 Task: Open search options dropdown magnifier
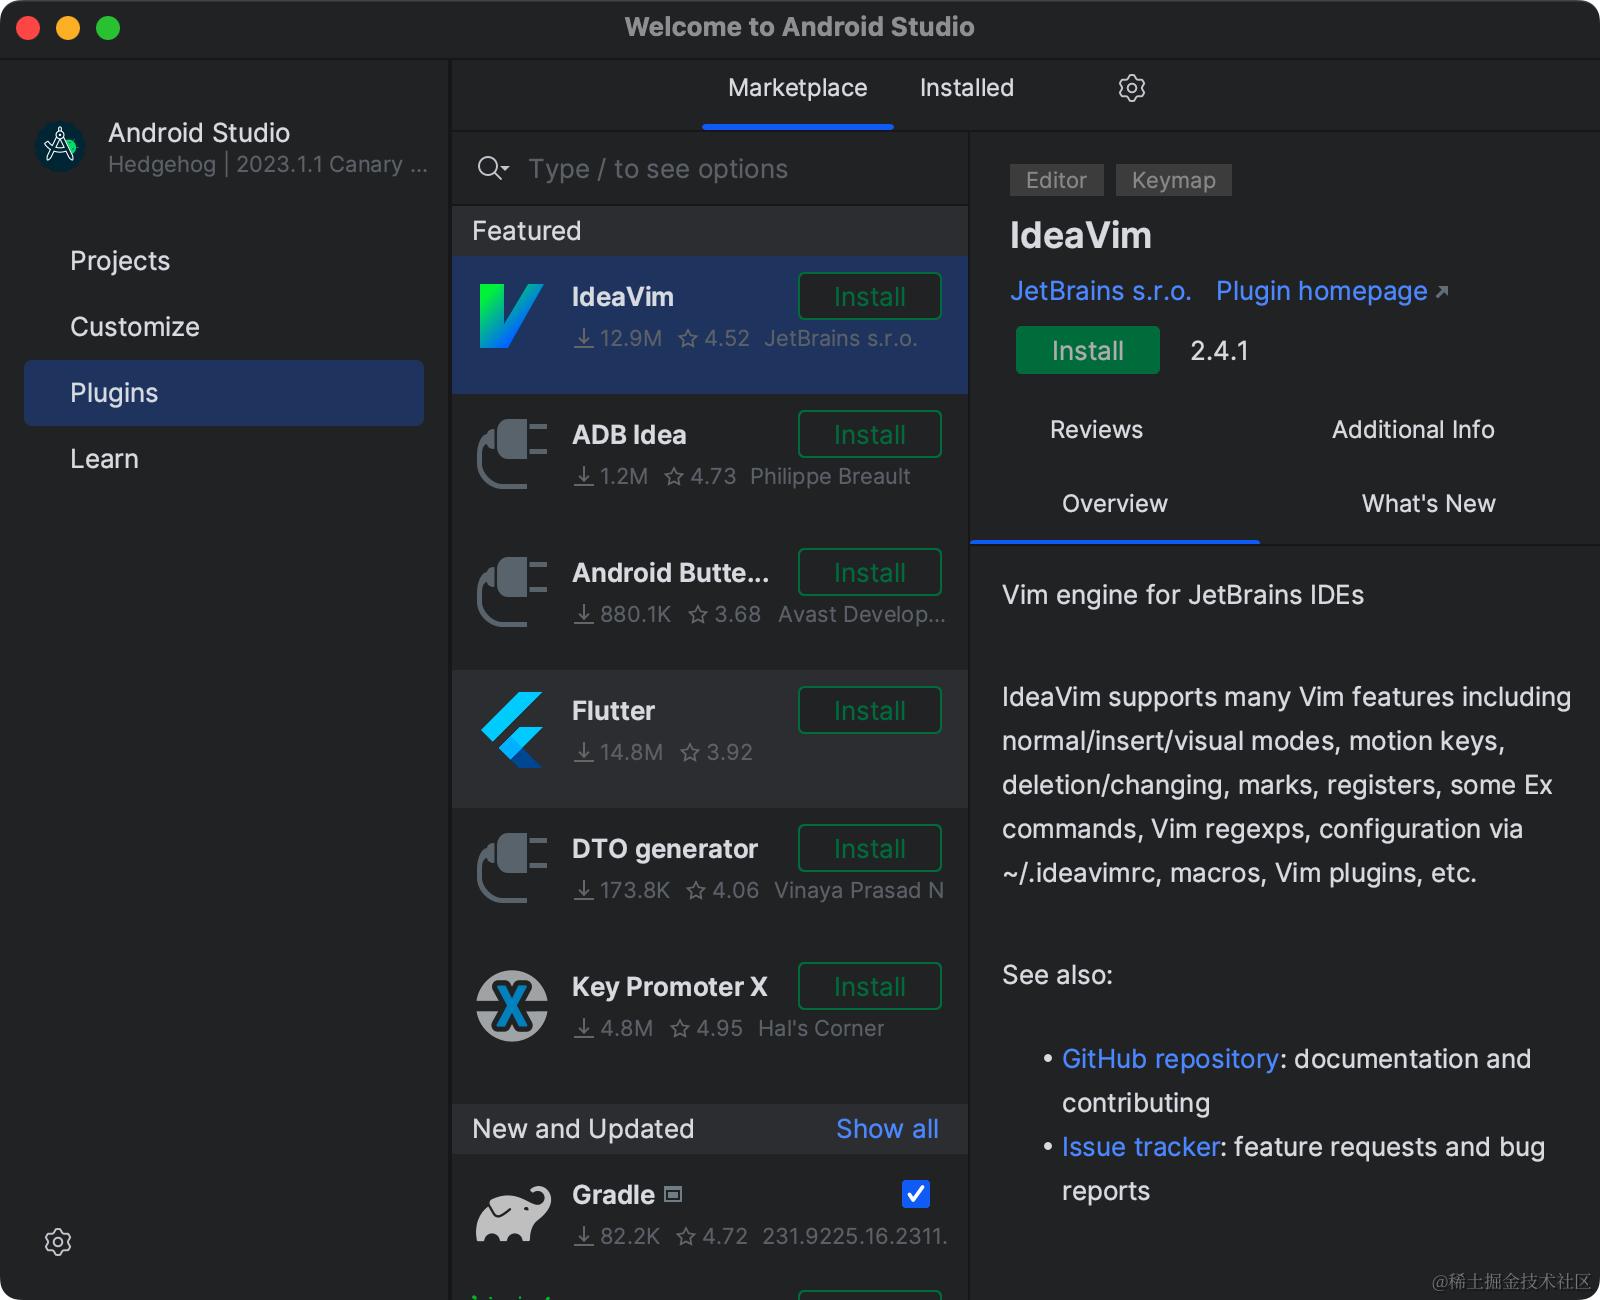pos(493,168)
